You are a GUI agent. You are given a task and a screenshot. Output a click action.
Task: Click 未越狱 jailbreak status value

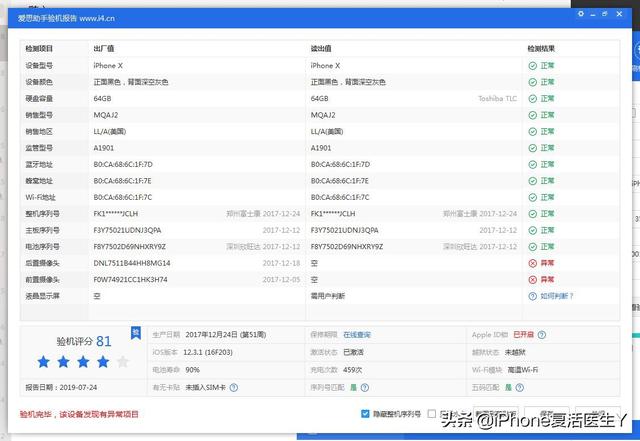point(515,352)
